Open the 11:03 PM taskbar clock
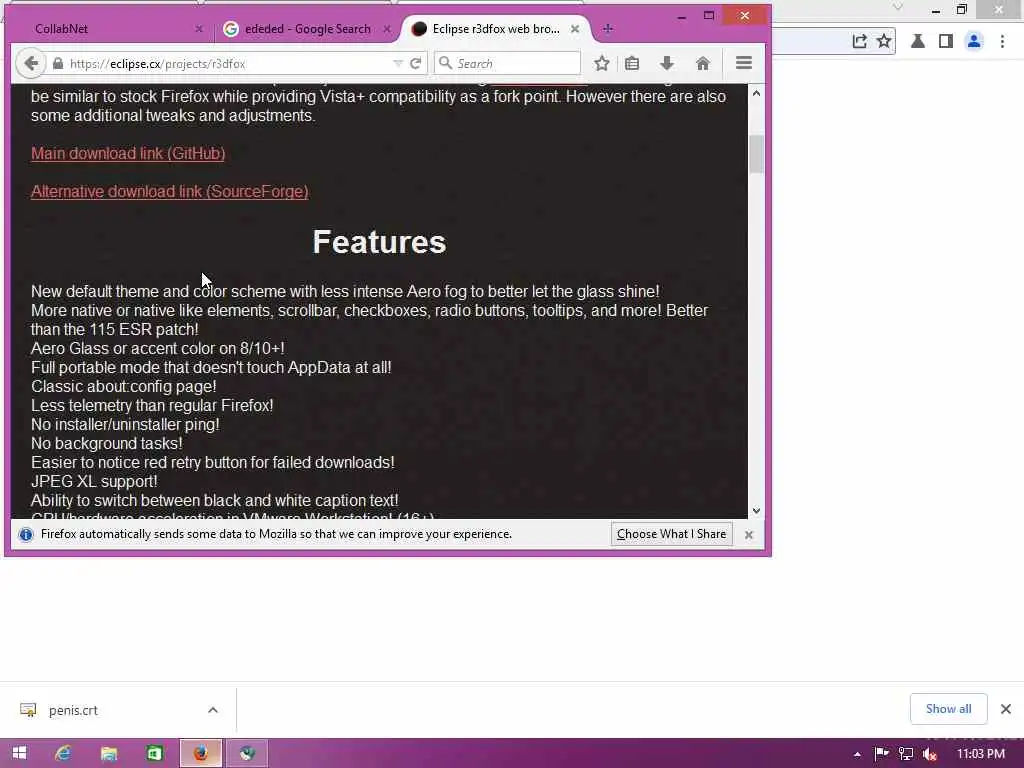 (x=980, y=754)
